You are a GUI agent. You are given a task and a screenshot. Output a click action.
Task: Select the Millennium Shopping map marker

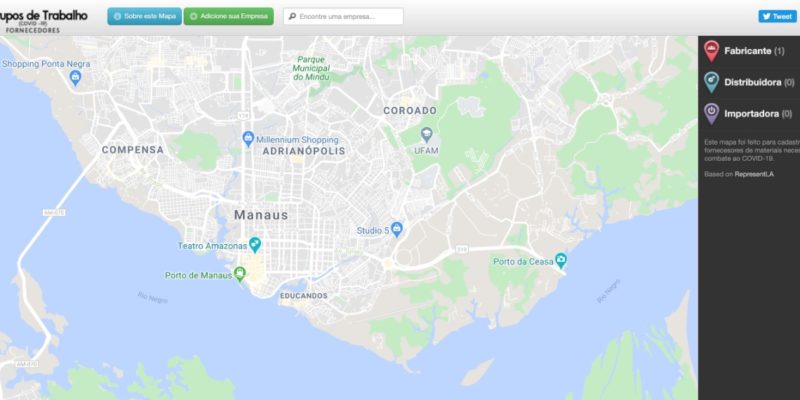248,138
